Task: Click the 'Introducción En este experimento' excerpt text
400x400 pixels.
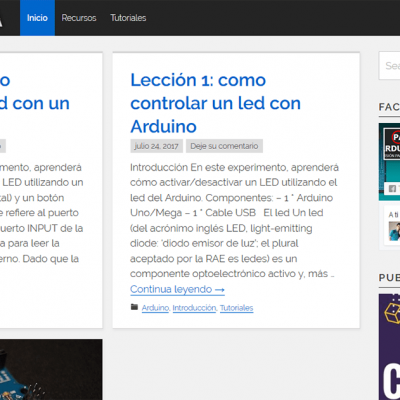Action: (x=234, y=220)
